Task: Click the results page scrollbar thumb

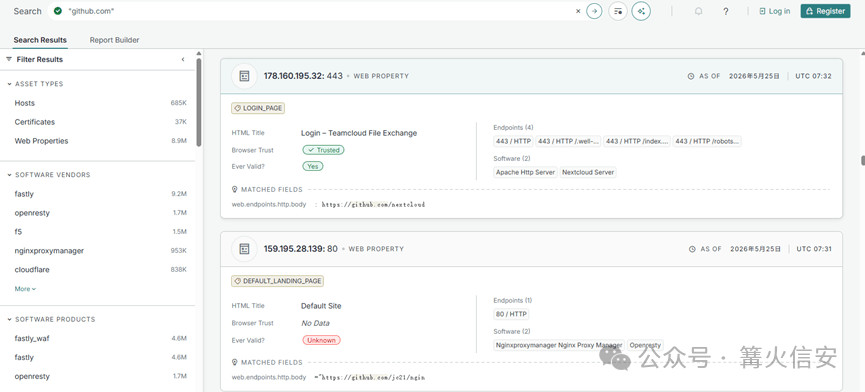Action: click(862, 160)
